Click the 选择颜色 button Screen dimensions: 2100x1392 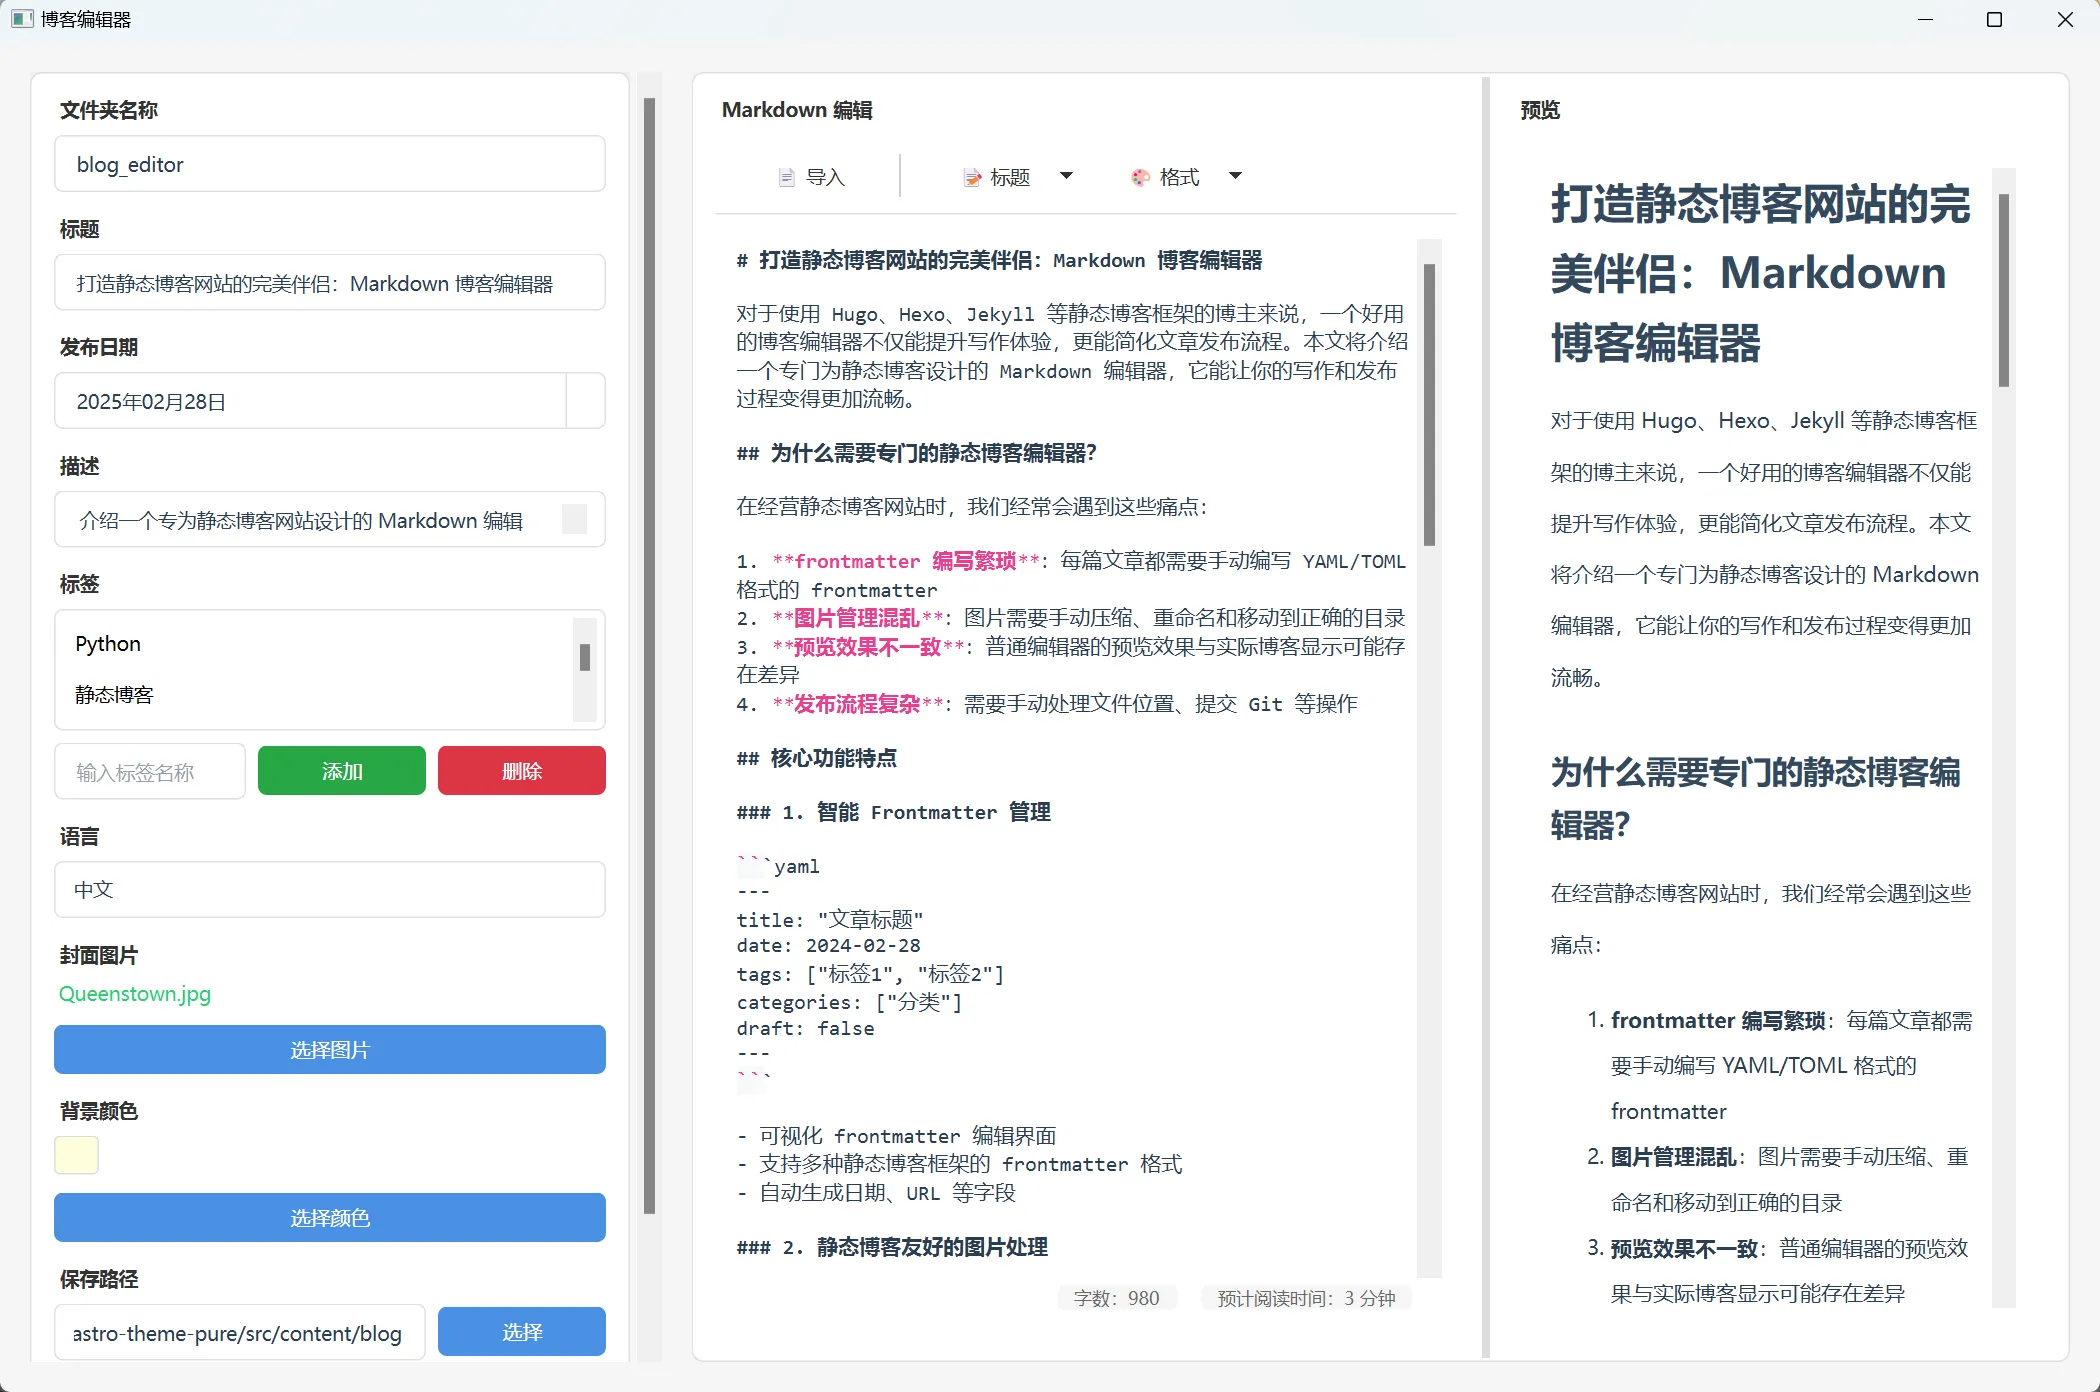click(330, 1217)
